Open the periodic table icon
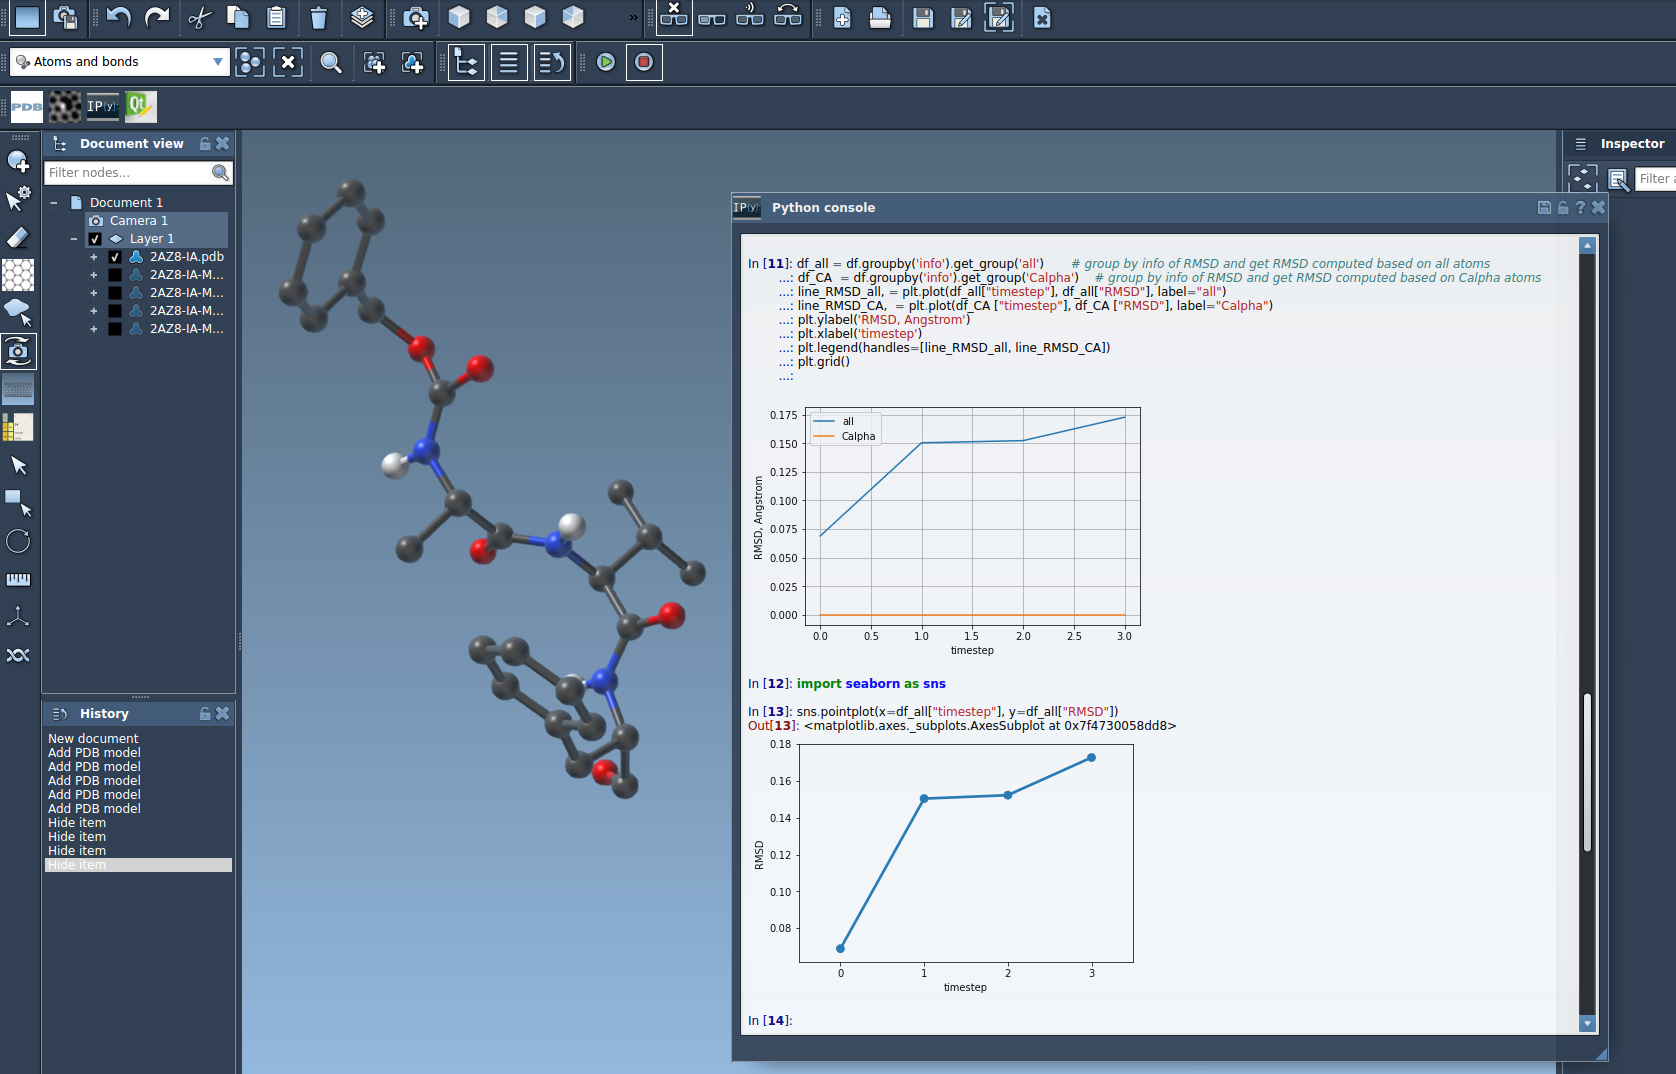 coord(18,427)
